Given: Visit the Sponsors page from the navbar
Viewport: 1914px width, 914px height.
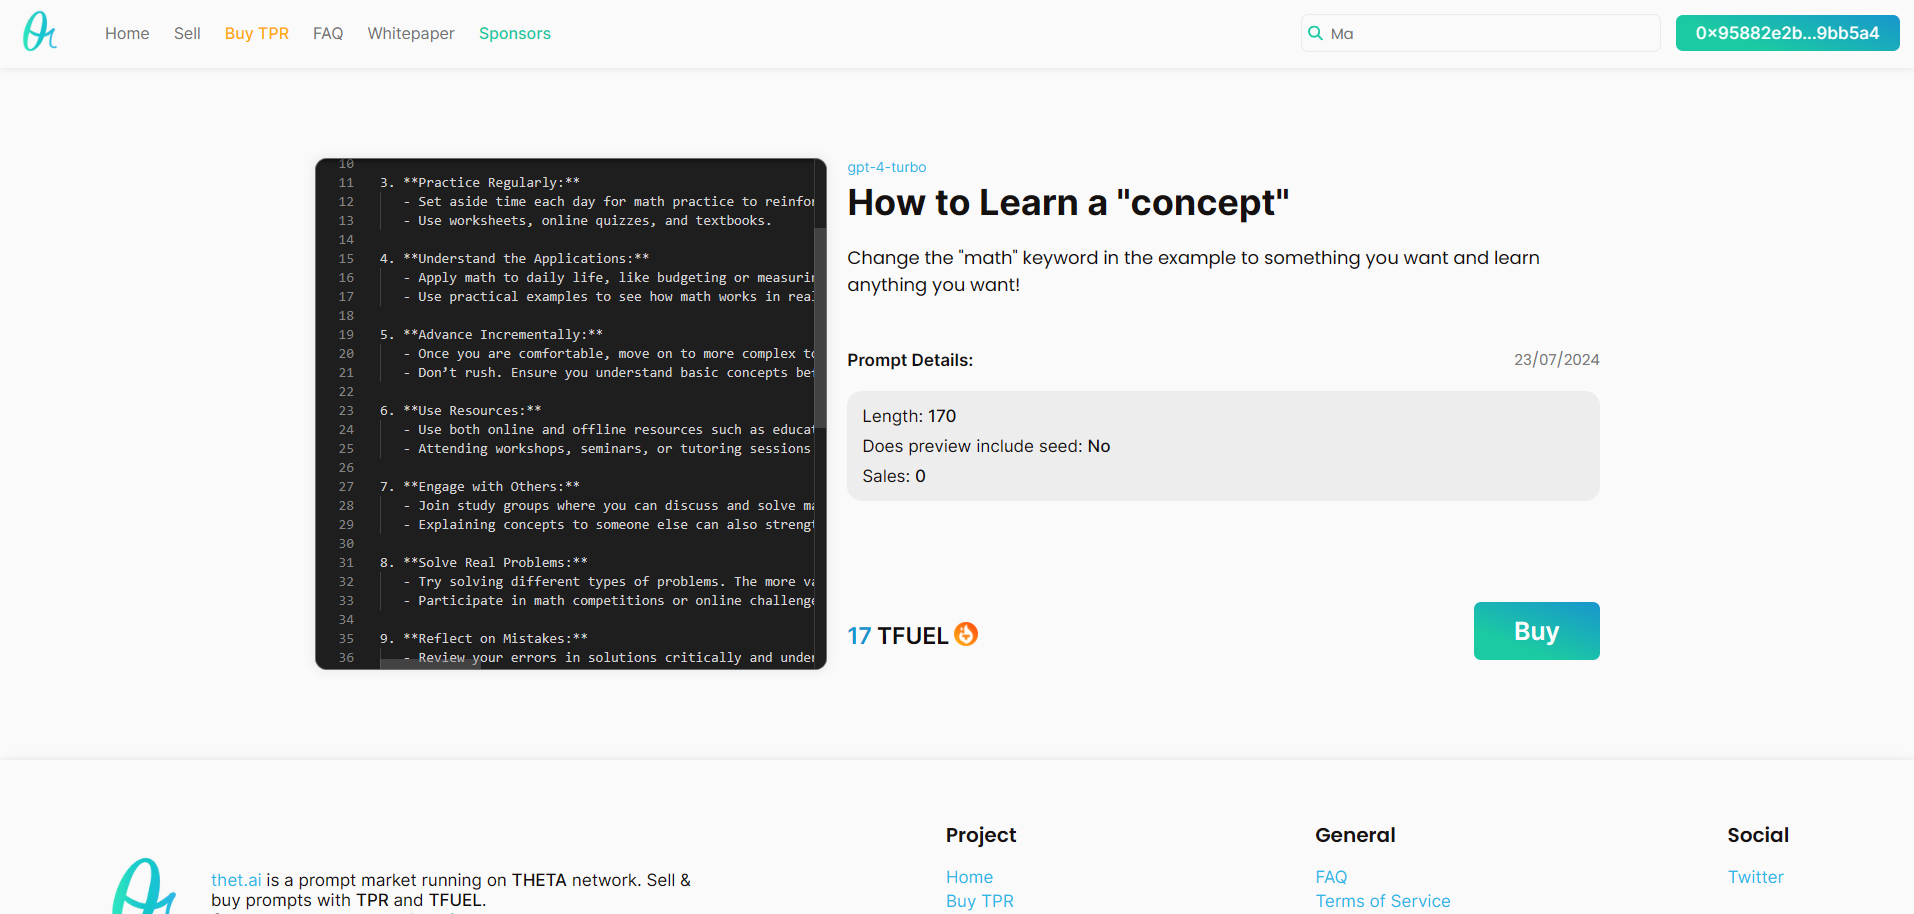Looking at the screenshot, I should [x=515, y=33].
